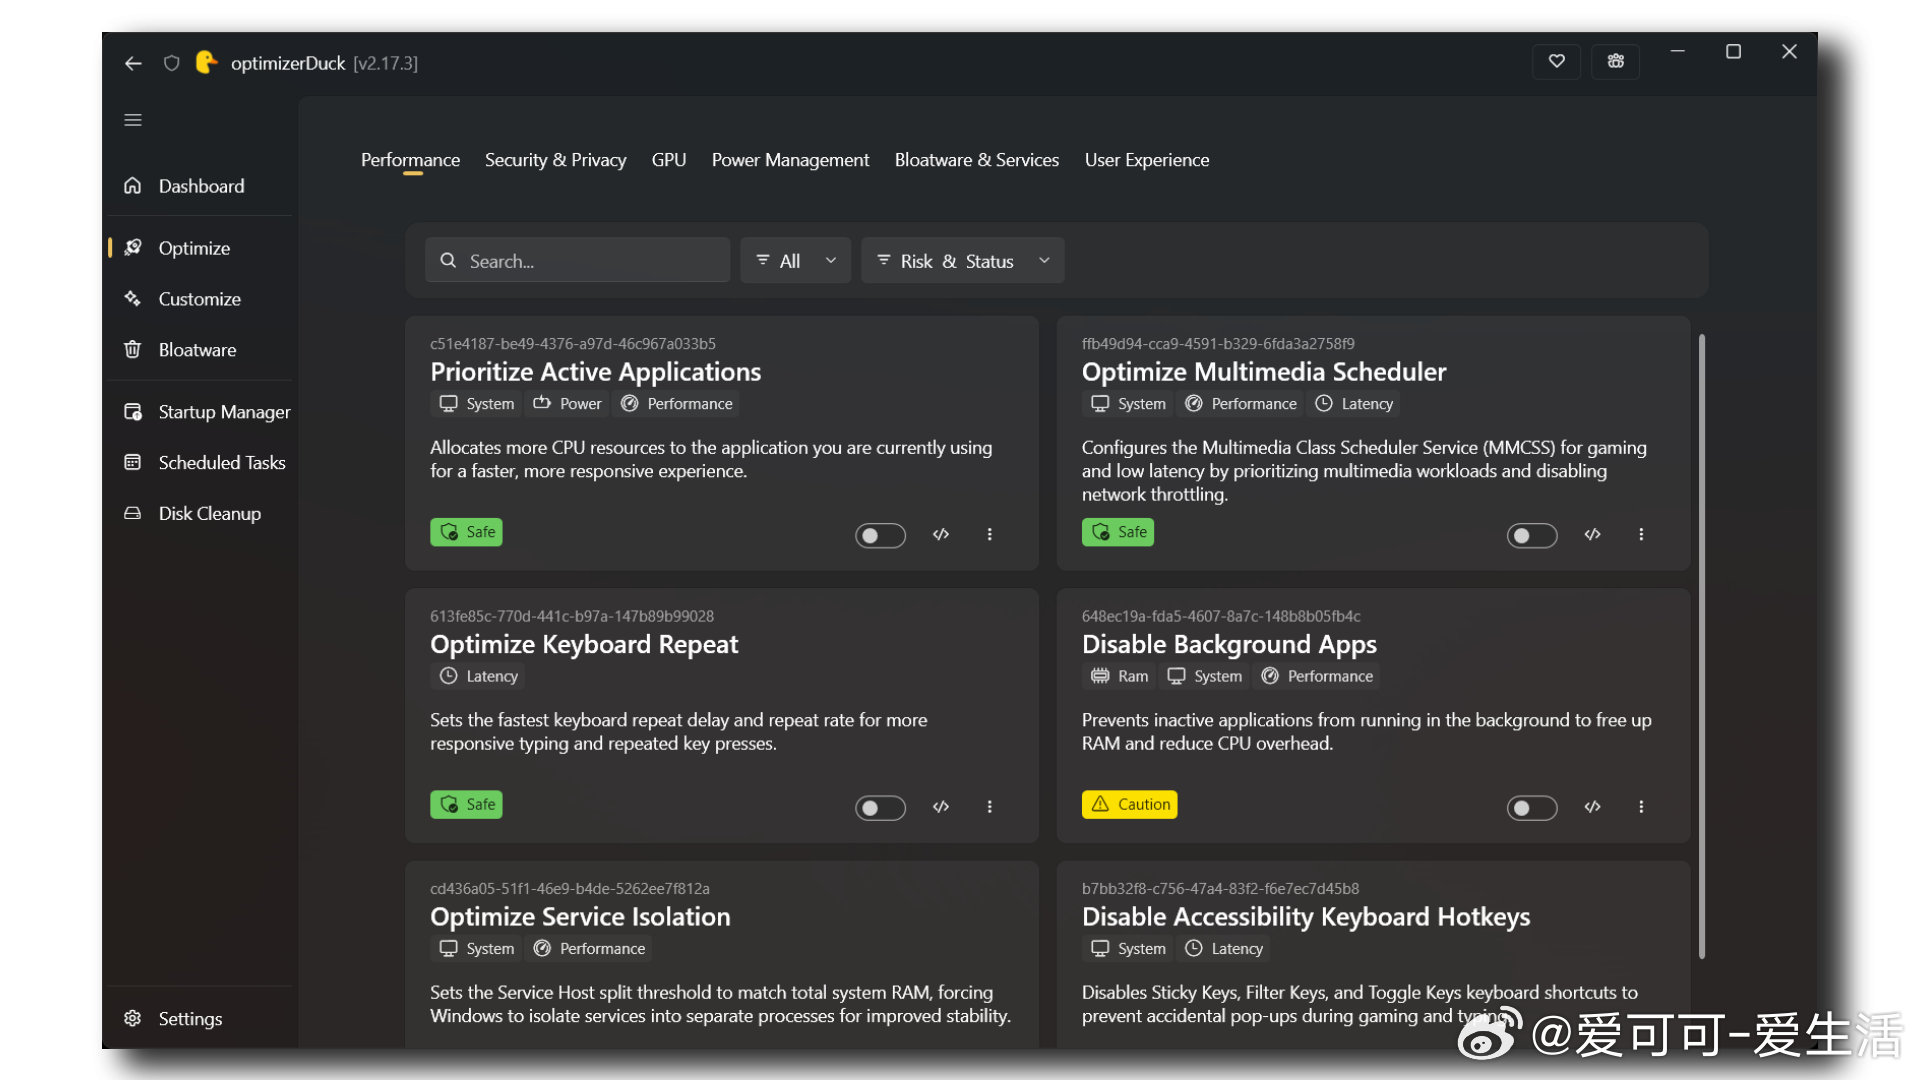Click Latency tag on Optimize Multimedia Scheduler
The width and height of the screenshot is (1920, 1080).
1353,404
